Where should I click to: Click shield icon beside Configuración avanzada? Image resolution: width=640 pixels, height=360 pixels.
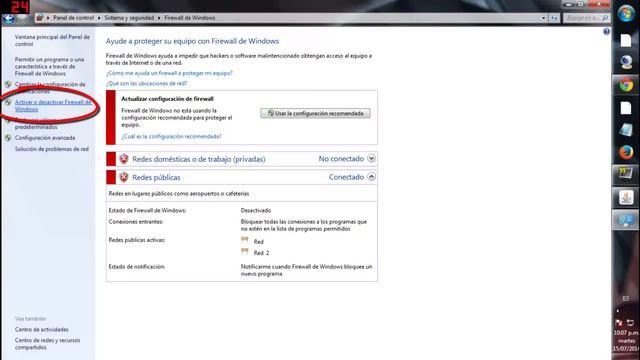pos(8,138)
